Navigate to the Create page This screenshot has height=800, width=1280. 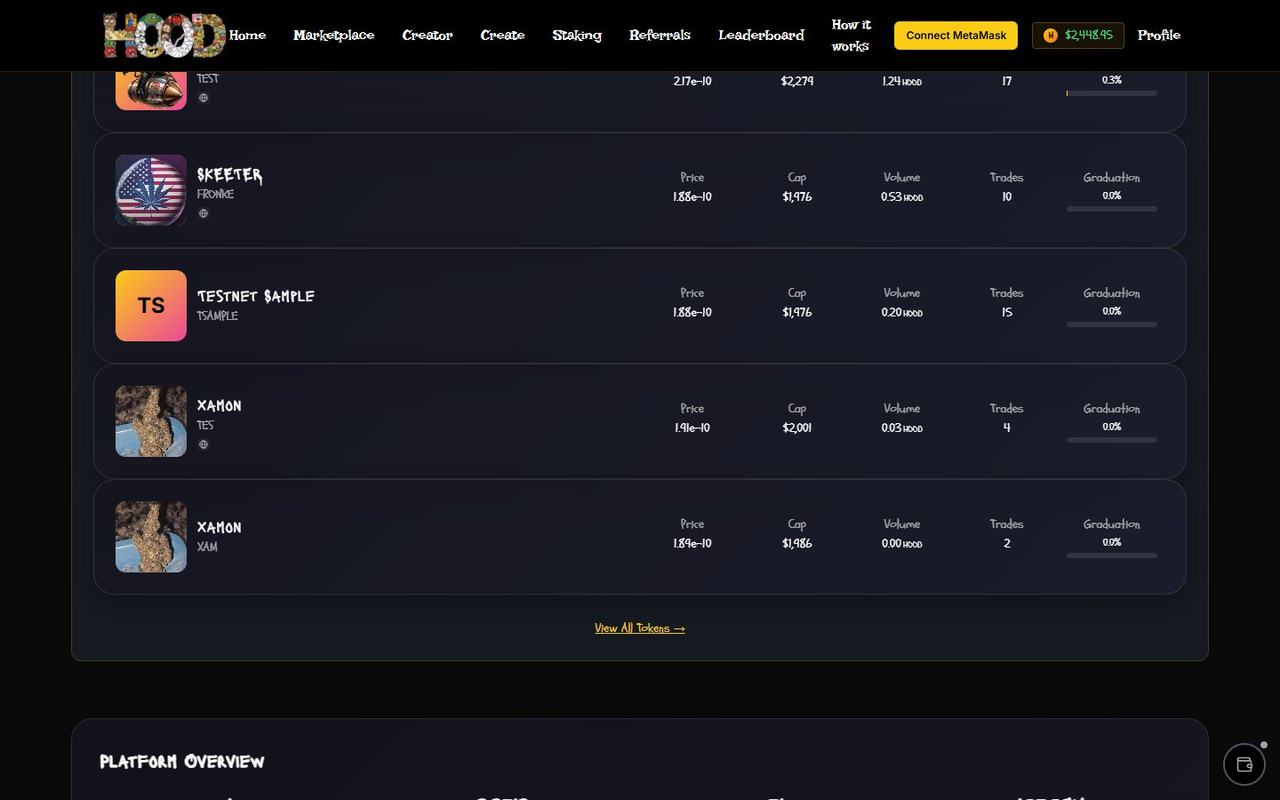tap(502, 35)
